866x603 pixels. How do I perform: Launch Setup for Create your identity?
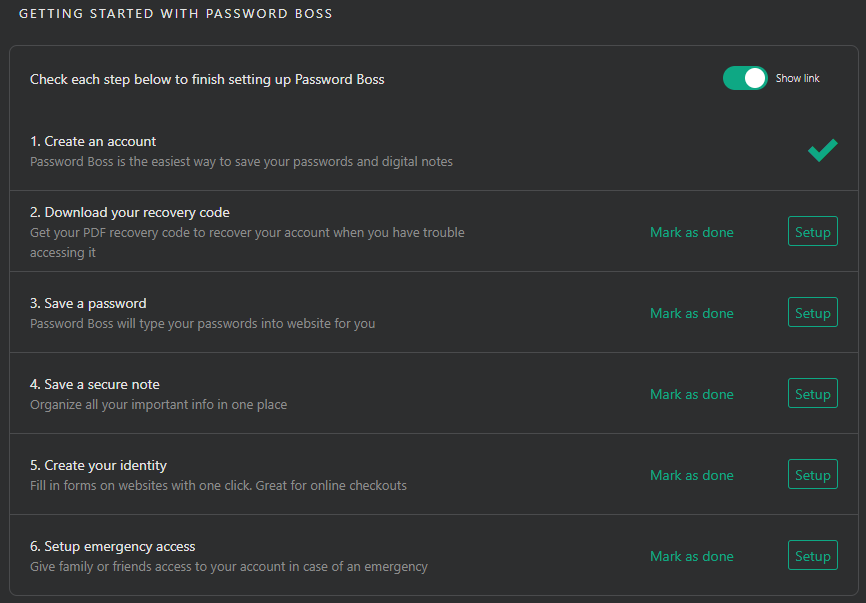point(812,475)
